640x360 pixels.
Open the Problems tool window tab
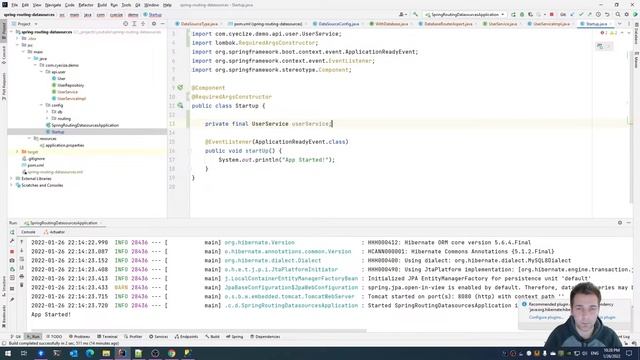click(79, 337)
